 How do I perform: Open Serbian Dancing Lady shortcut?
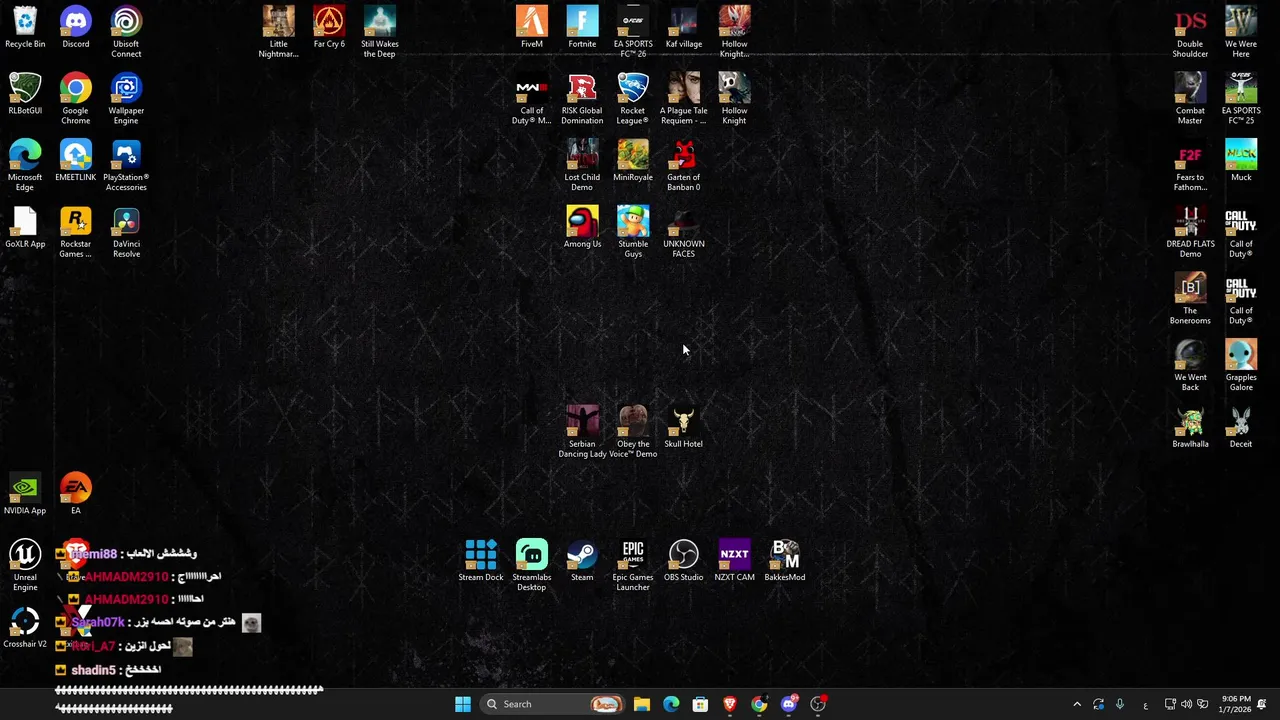tap(582, 432)
